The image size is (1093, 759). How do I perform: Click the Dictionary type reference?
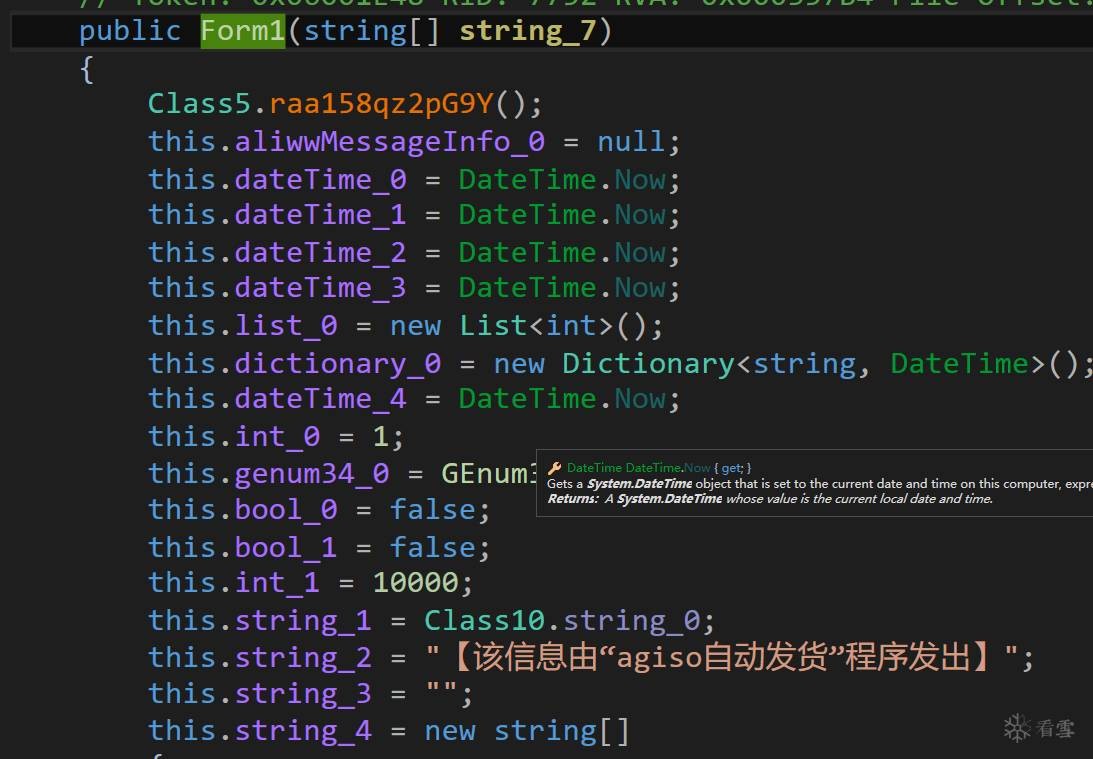[648, 364]
